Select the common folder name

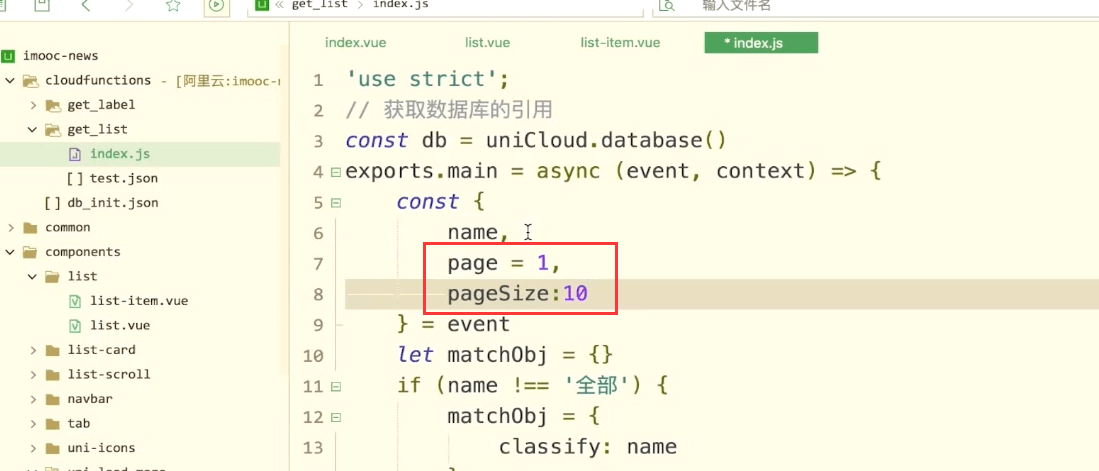point(67,228)
